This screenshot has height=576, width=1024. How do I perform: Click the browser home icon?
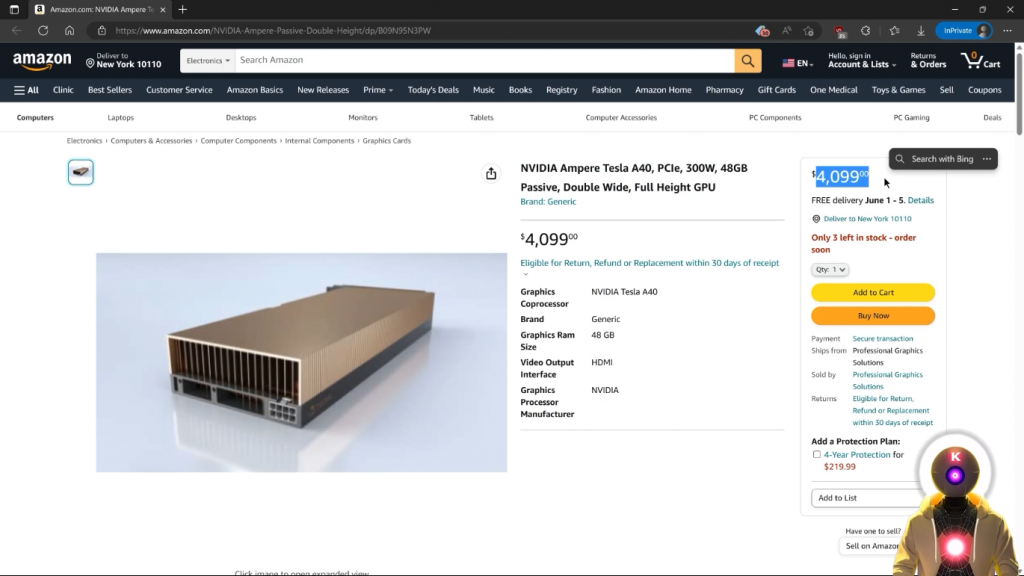(x=69, y=31)
